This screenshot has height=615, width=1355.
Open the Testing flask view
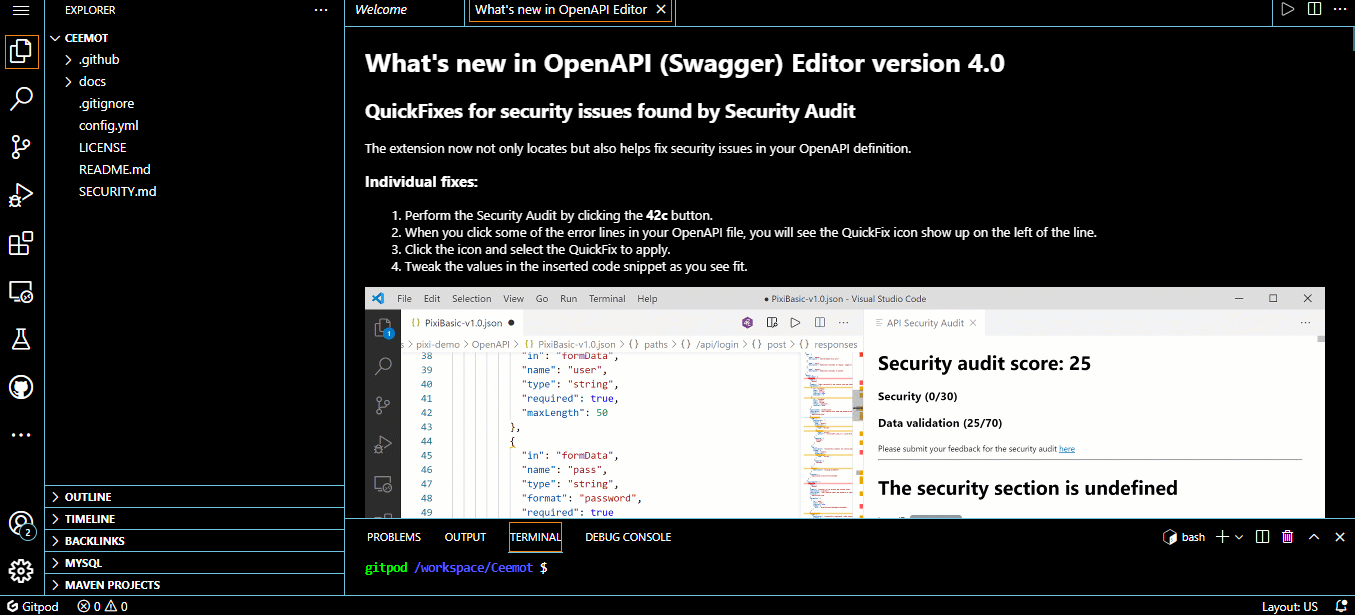pos(21,339)
